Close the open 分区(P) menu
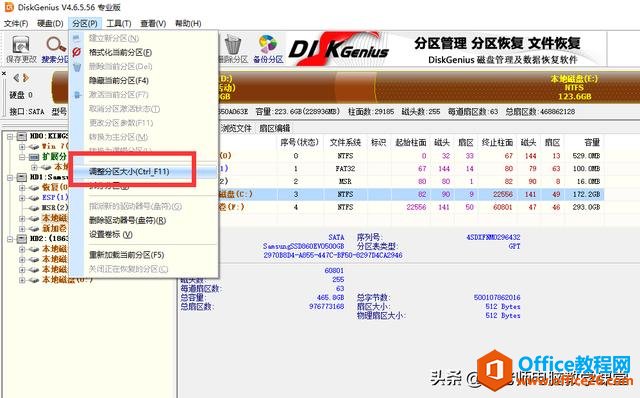This screenshot has width=640, height=398. [x=85, y=24]
